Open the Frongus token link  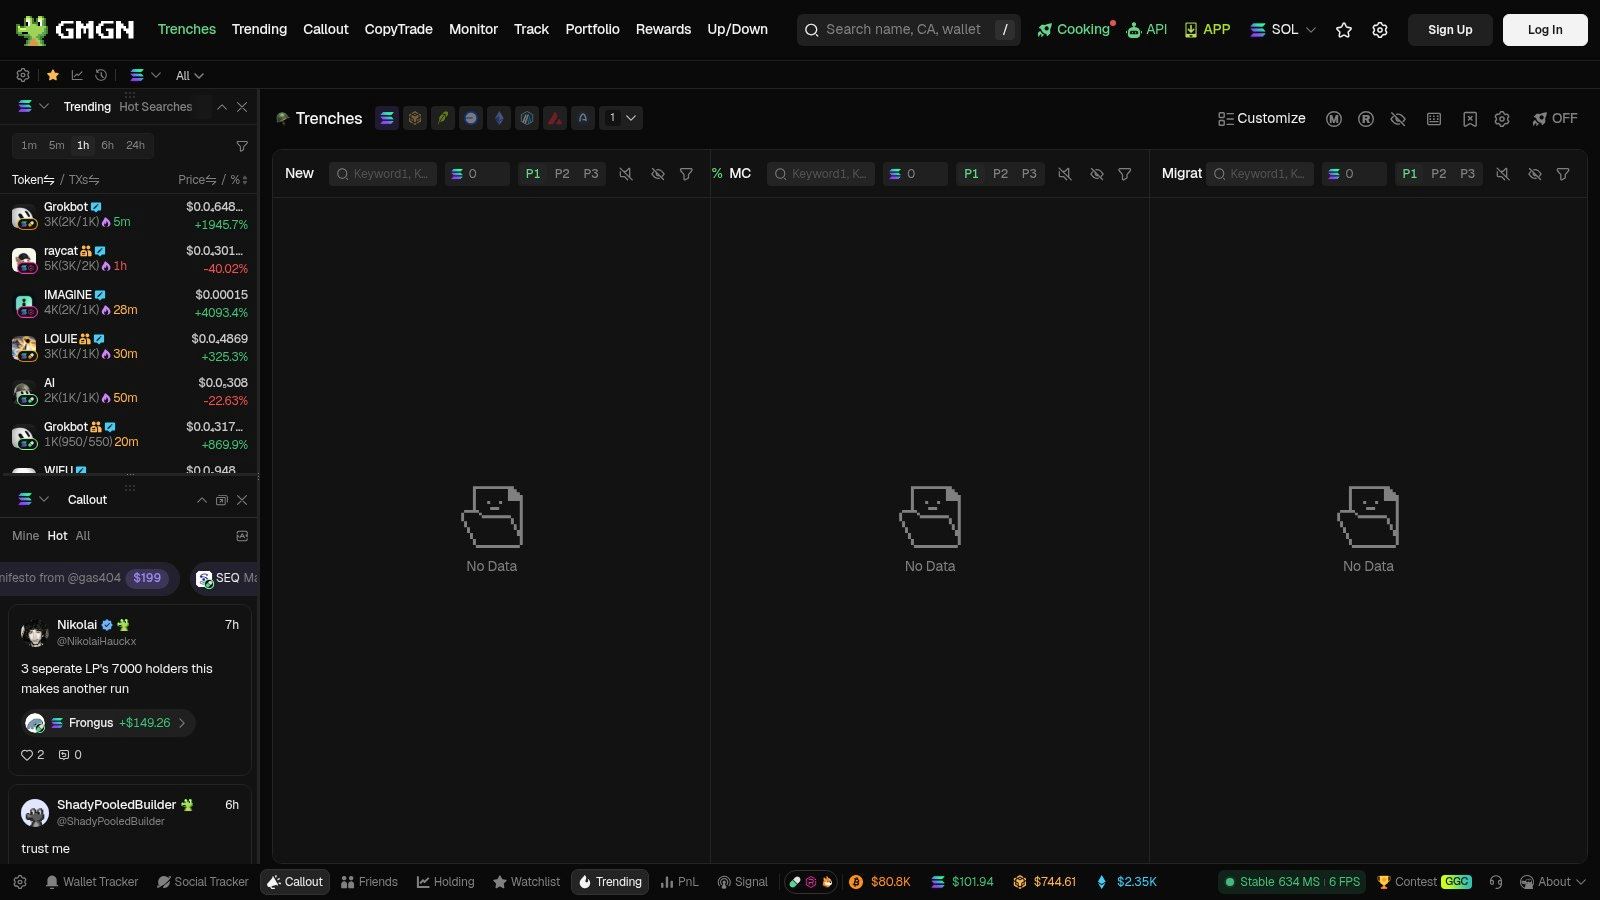pos(108,723)
